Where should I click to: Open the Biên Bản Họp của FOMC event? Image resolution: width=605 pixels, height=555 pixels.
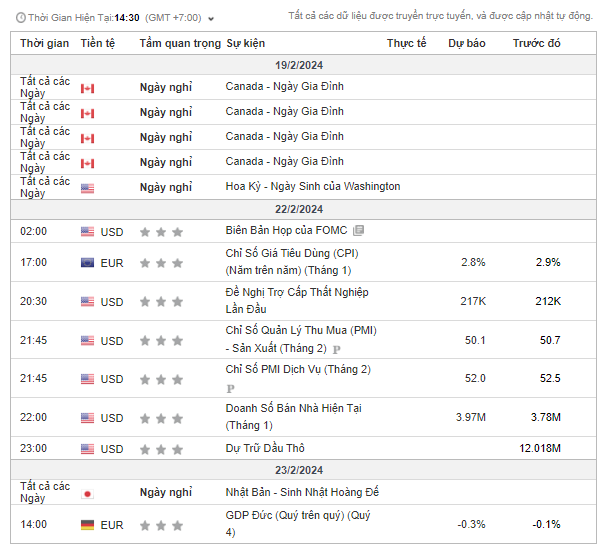pyautogui.click(x=286, y=231)
